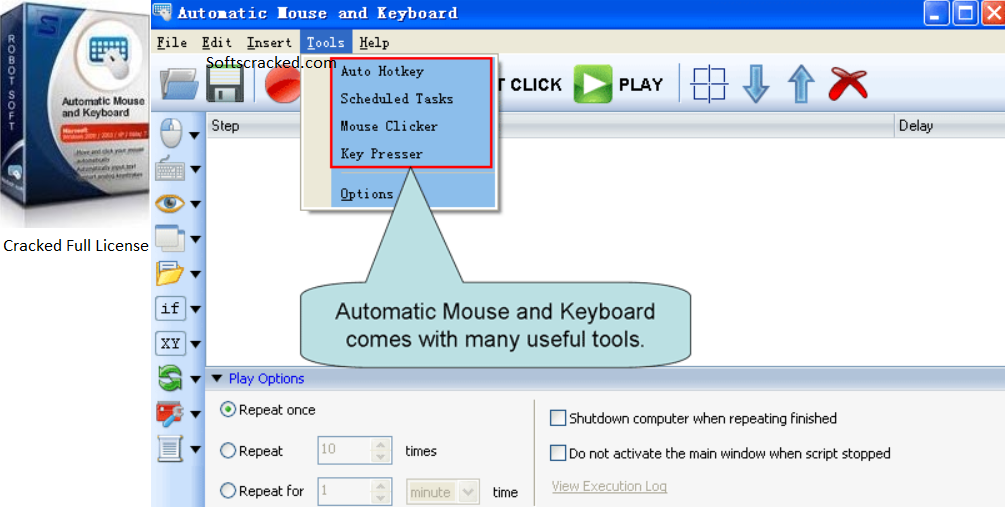Select the open-folder file action sidebar icon

[170, 274]
